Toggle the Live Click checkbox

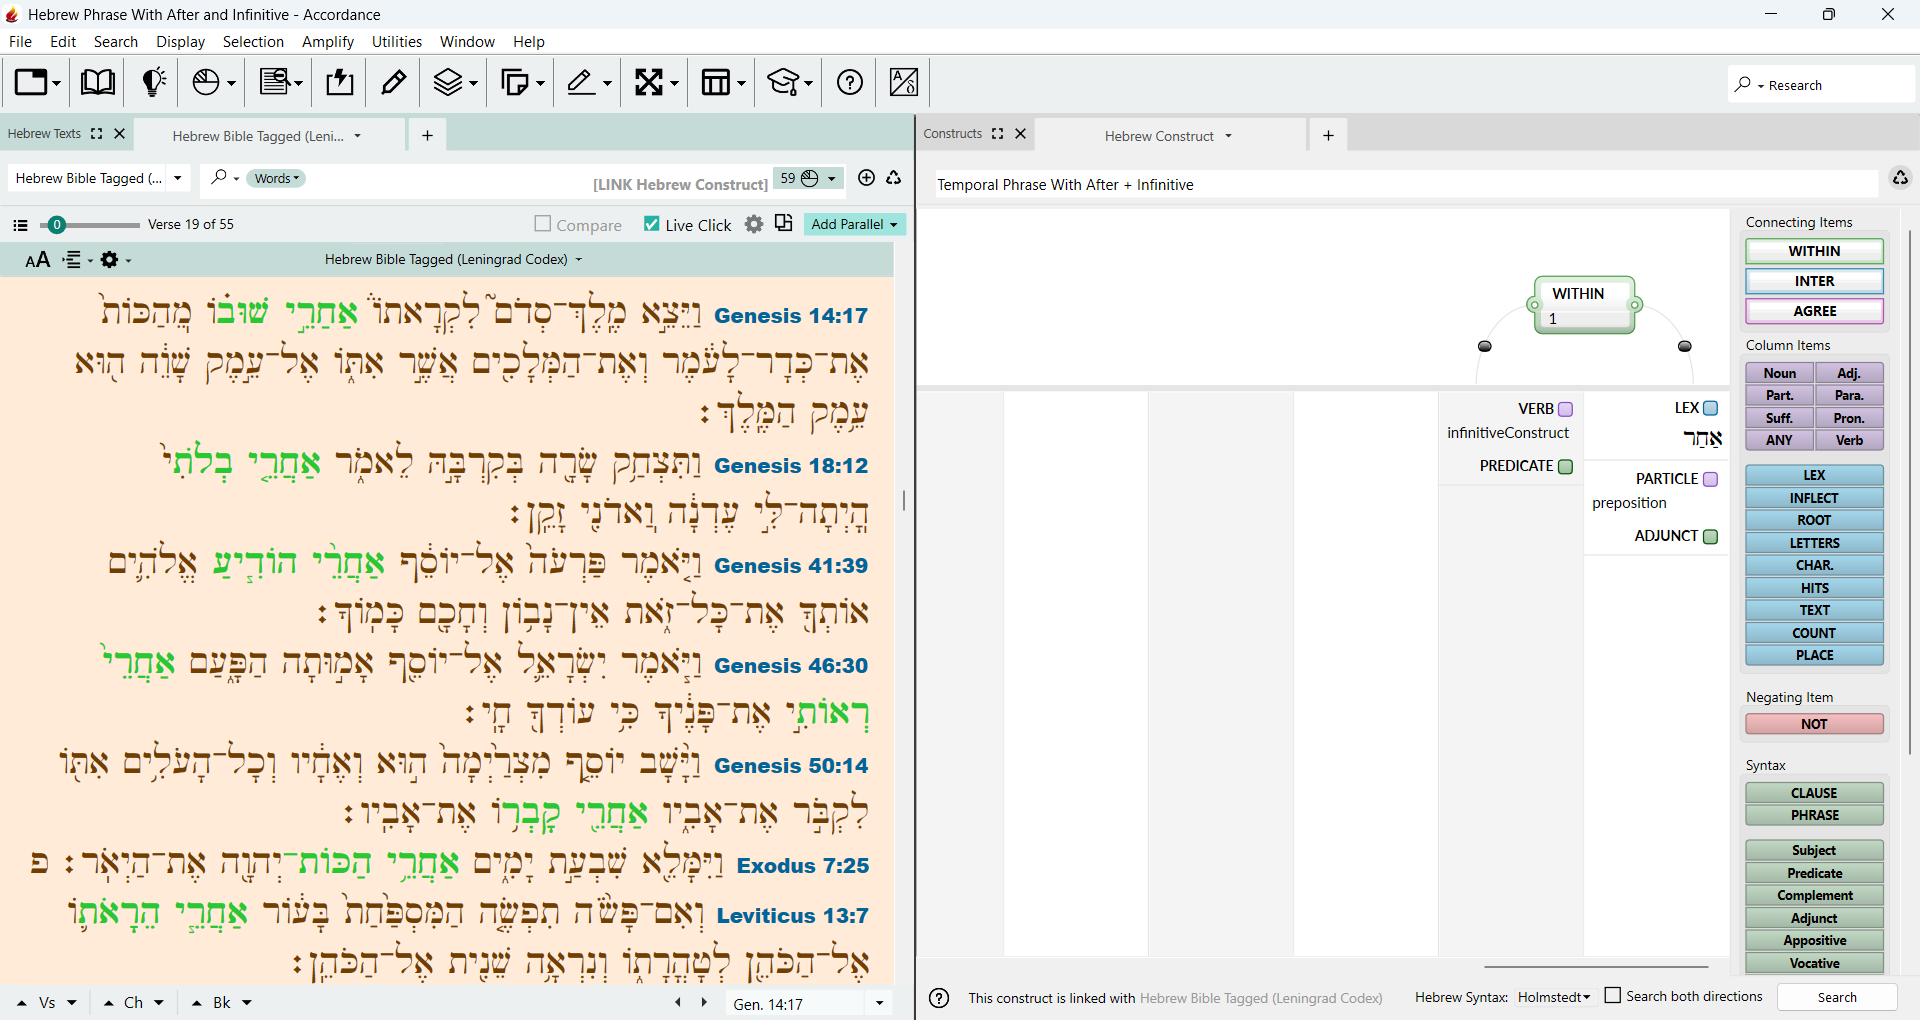coord(652,224)
